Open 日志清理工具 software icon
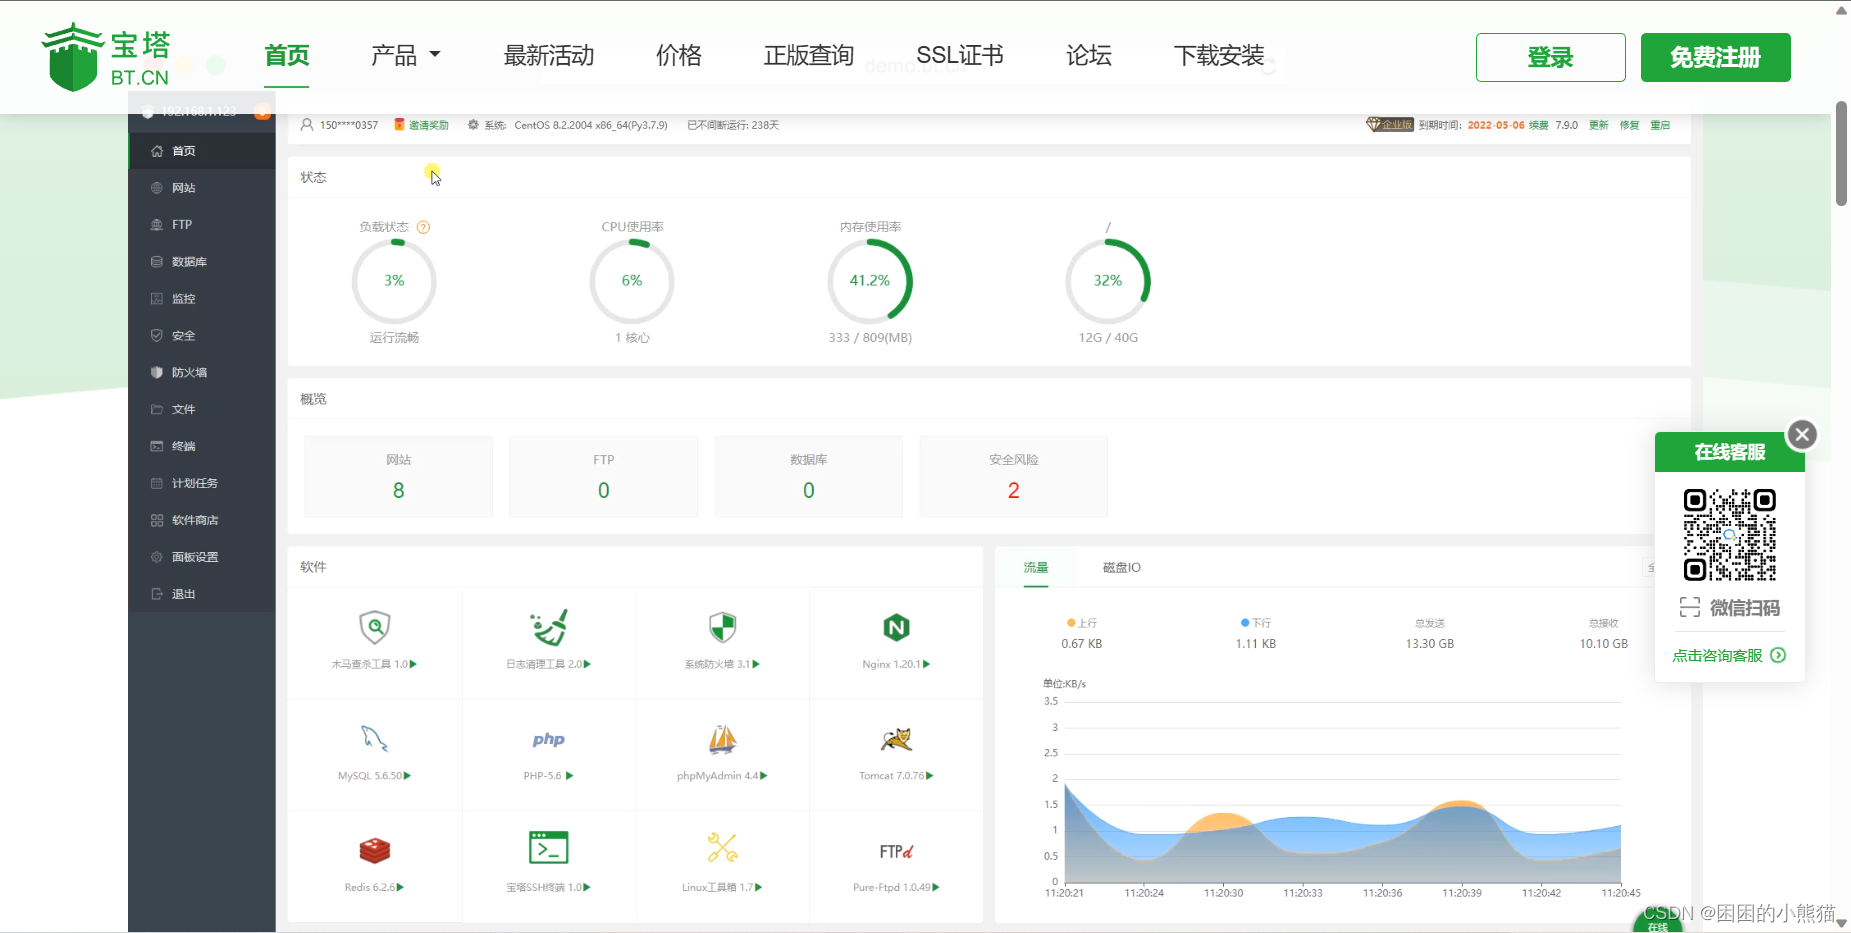The width and height of the screenshot is (1851, 933). (x=548, y=628)
